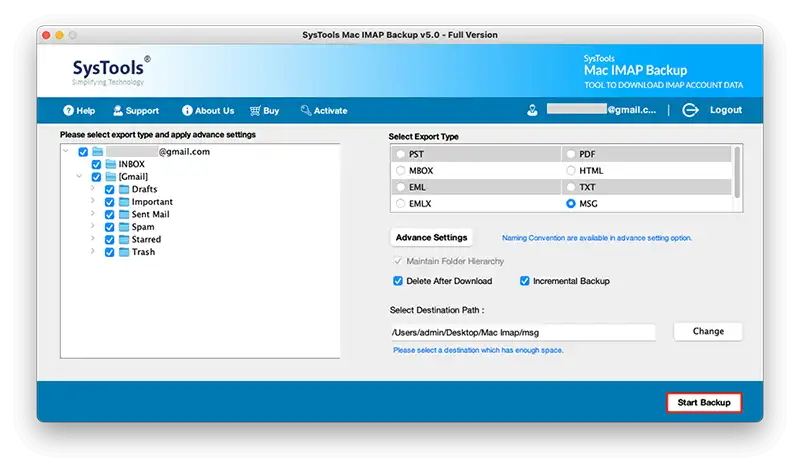Uncheck the [Gmail] folder checkbox
This screenshot has width=800, height=470.
click(96, 177)
